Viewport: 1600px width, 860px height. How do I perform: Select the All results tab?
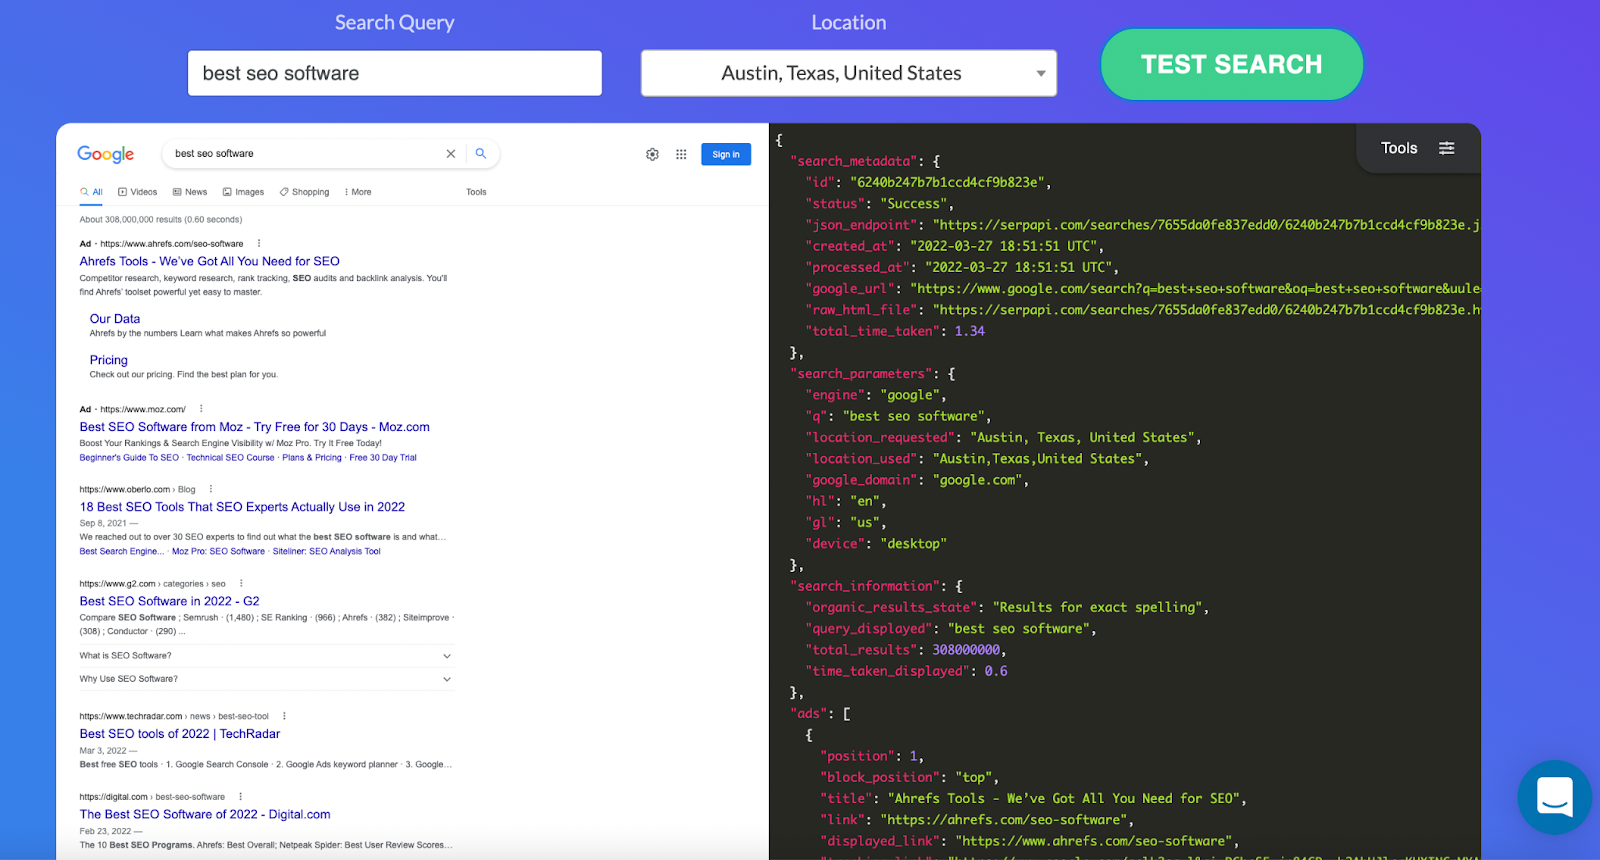[x=92, y=192]
